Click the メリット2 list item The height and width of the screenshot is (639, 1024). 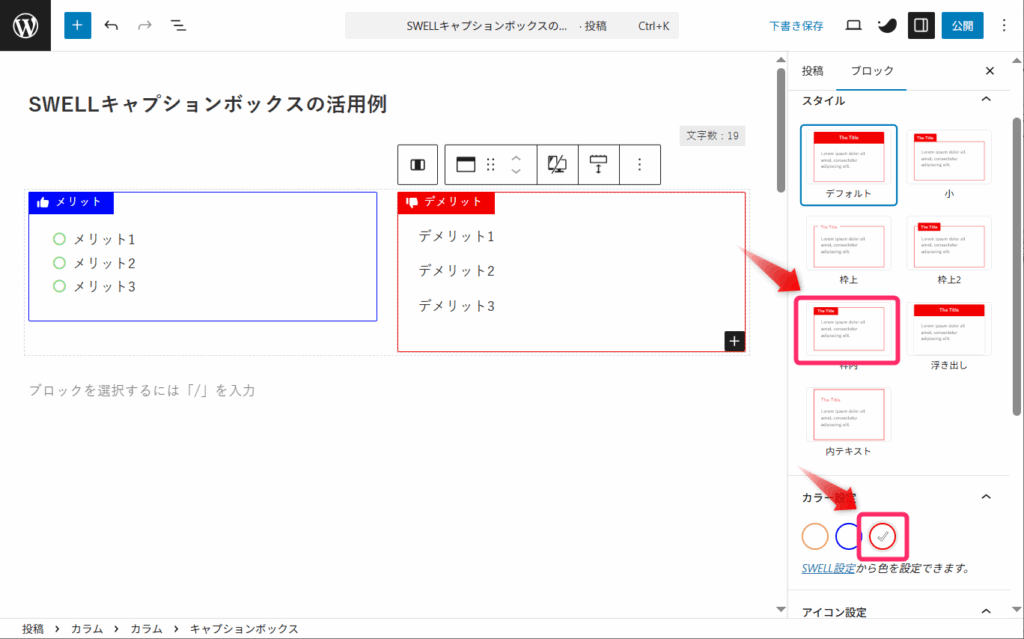(104, 263)
